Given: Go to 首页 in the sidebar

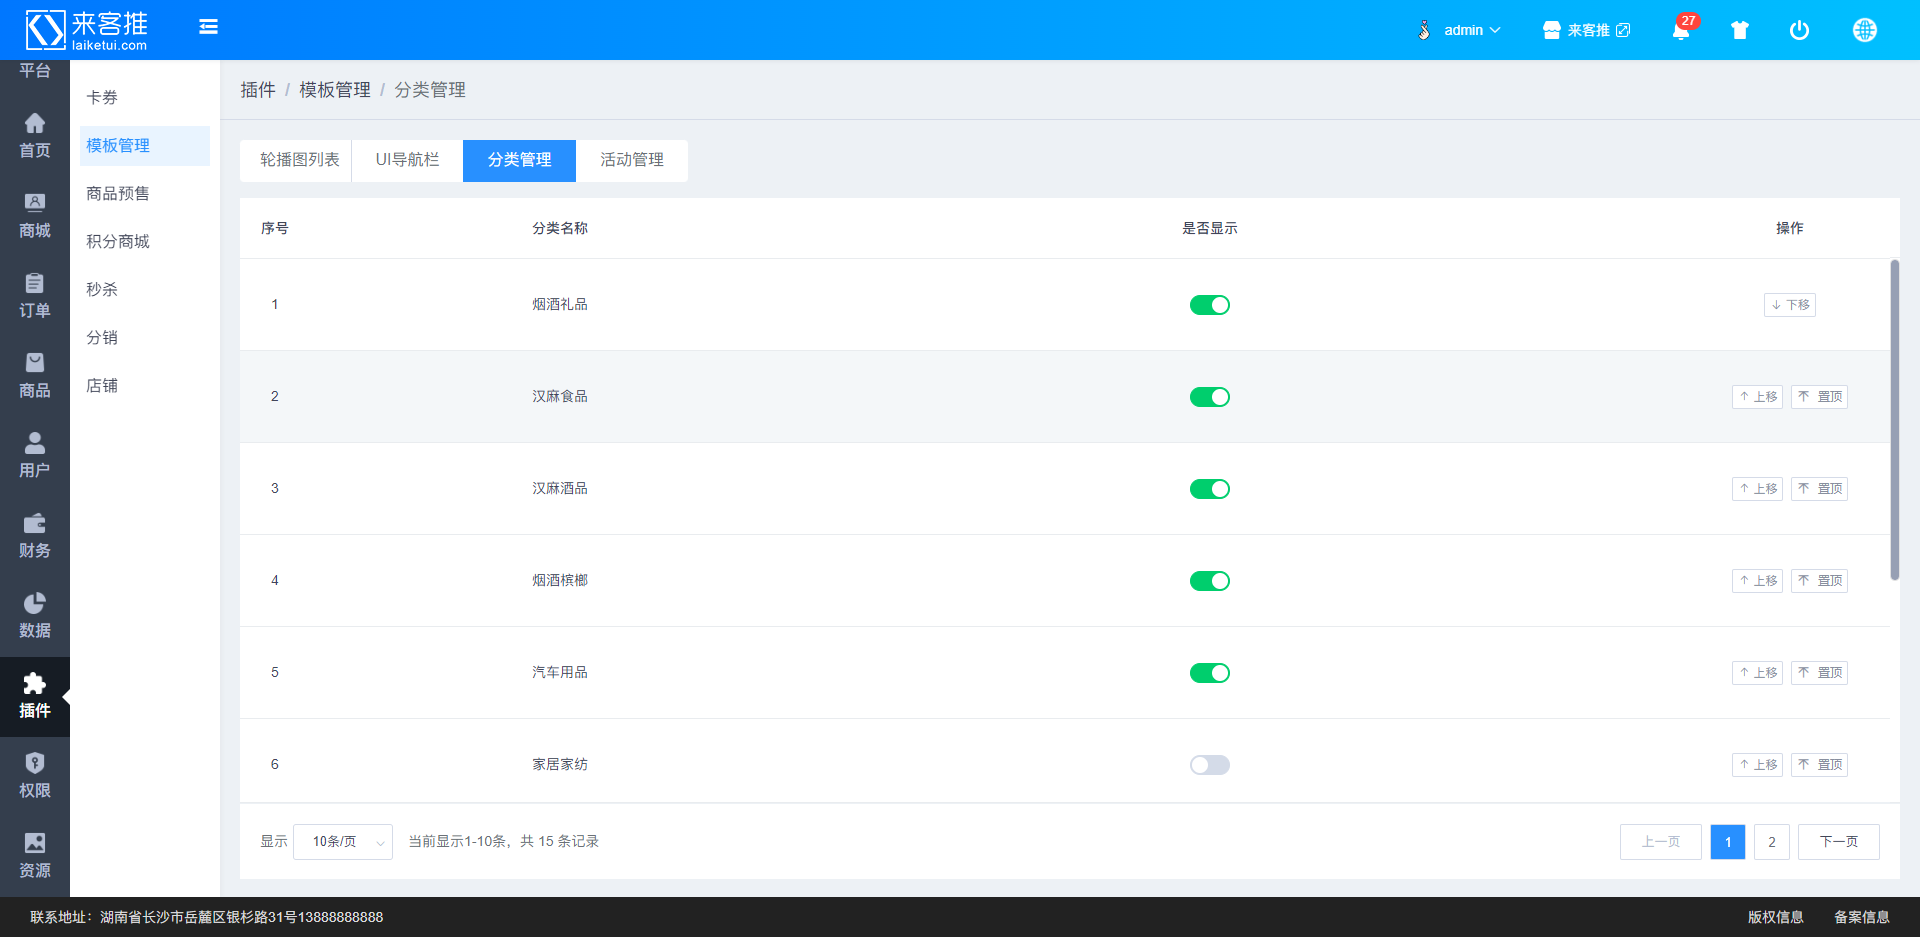Looking at the screenshot, I should pos(35,136).
